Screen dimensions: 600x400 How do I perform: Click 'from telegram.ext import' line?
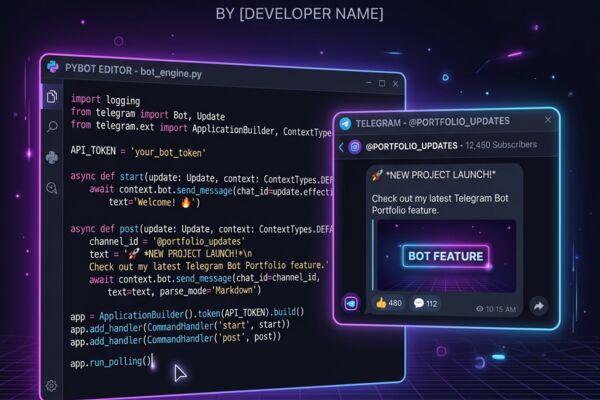(x=201, y=128)
